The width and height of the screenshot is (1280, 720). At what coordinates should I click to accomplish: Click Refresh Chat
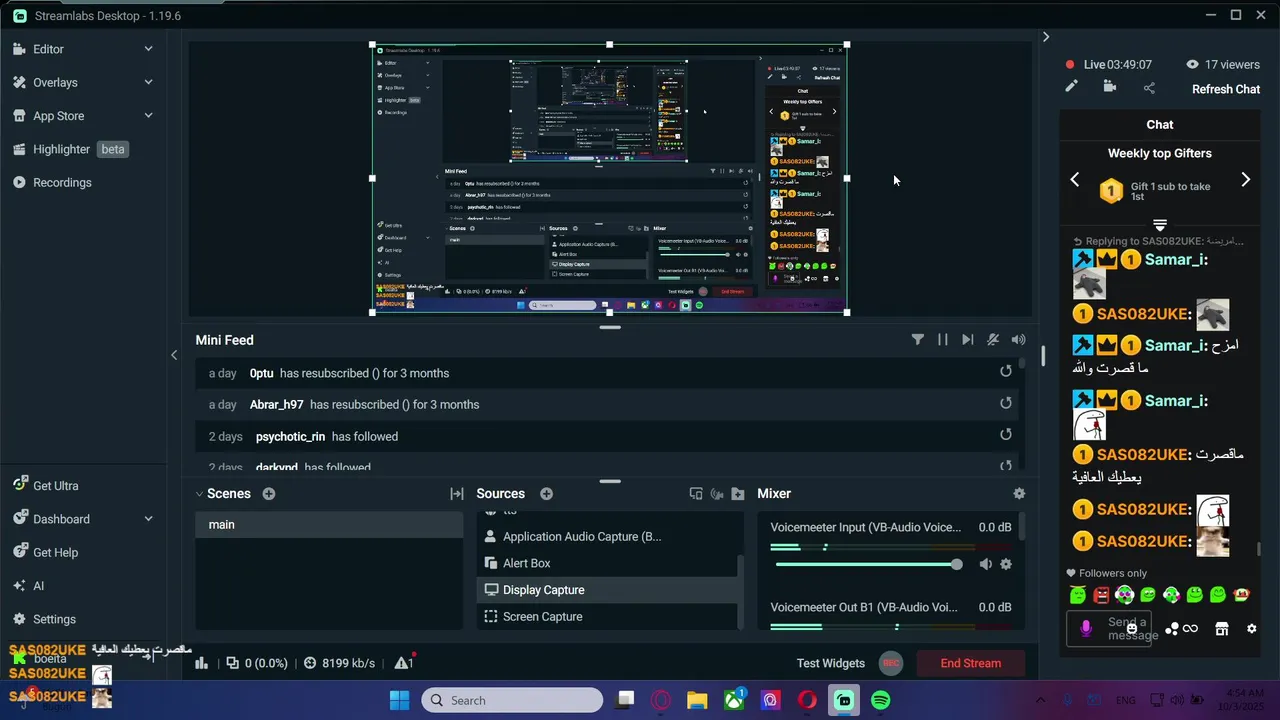click(1226, 89)
